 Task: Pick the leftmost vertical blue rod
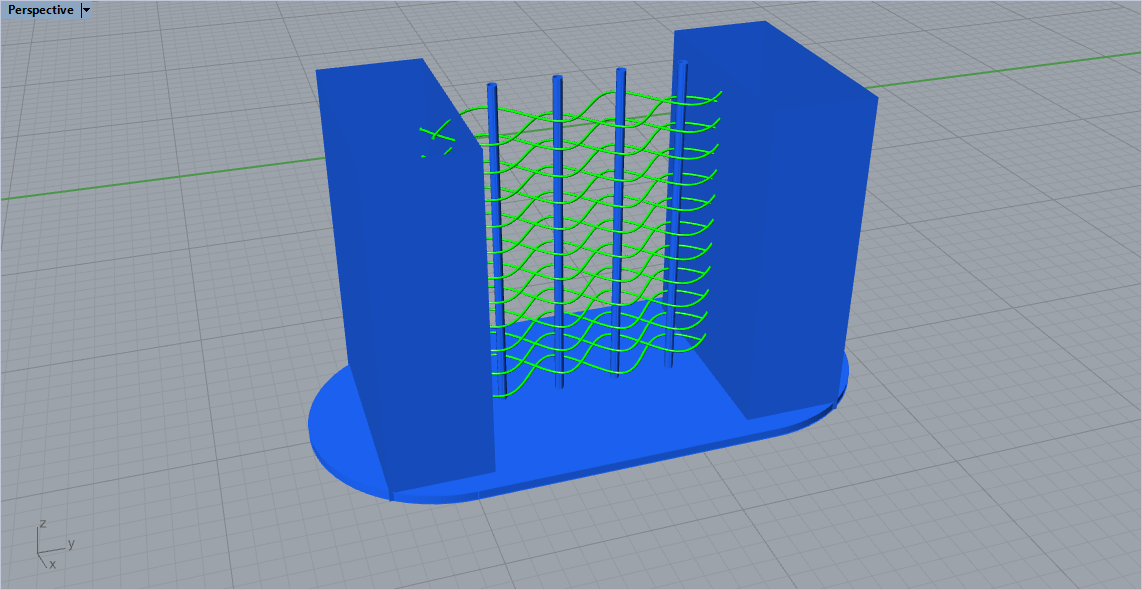pos(497,240)
